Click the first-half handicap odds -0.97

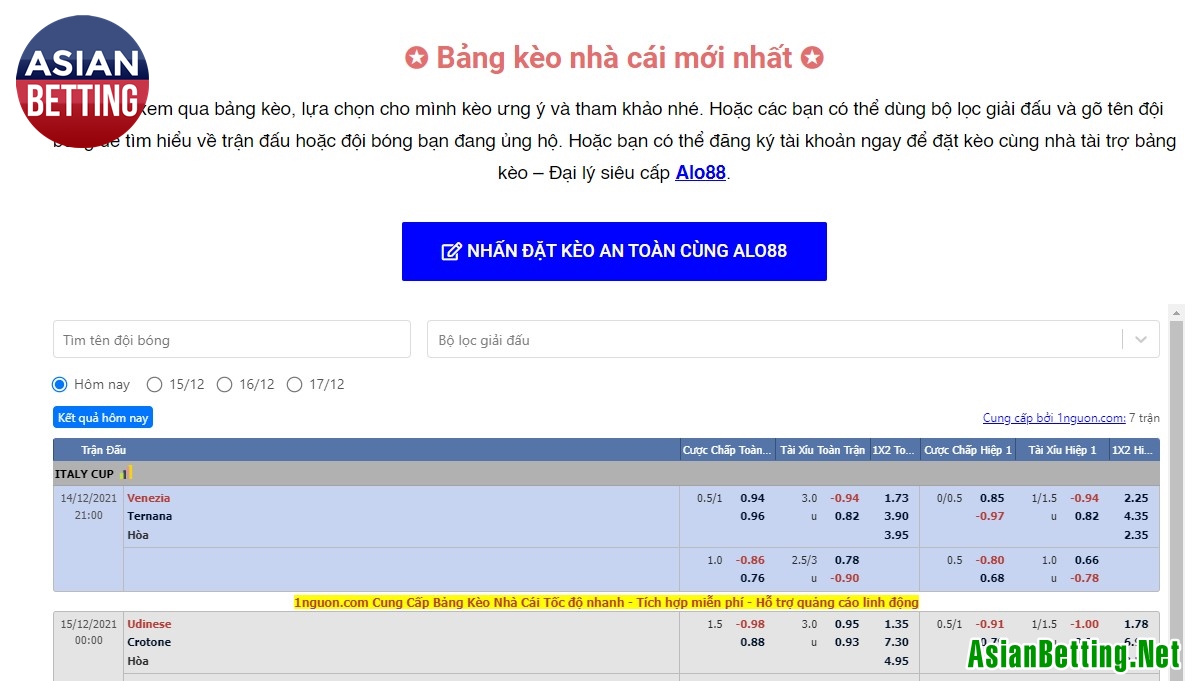tap(989, 516)
